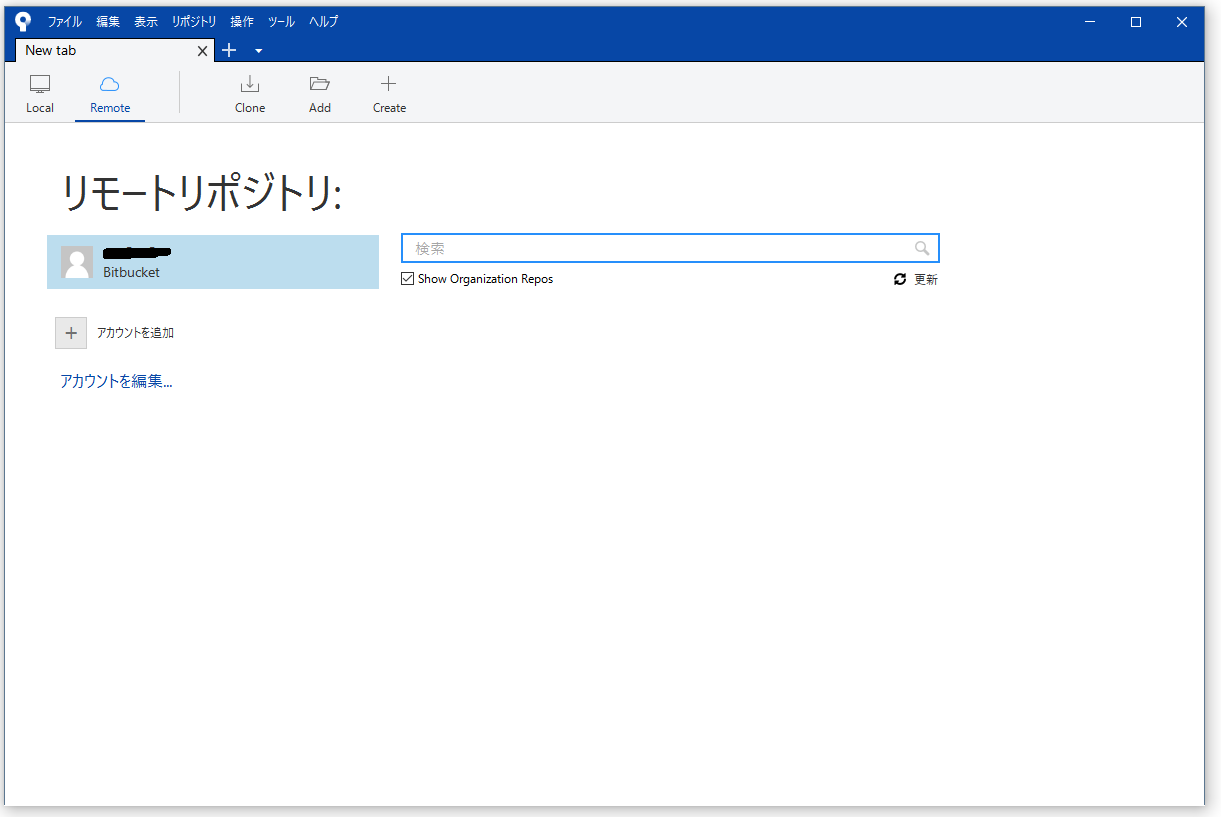
Task: Click inside the 検索 search field
Action: pyautogui.click(x=660, y=247)
